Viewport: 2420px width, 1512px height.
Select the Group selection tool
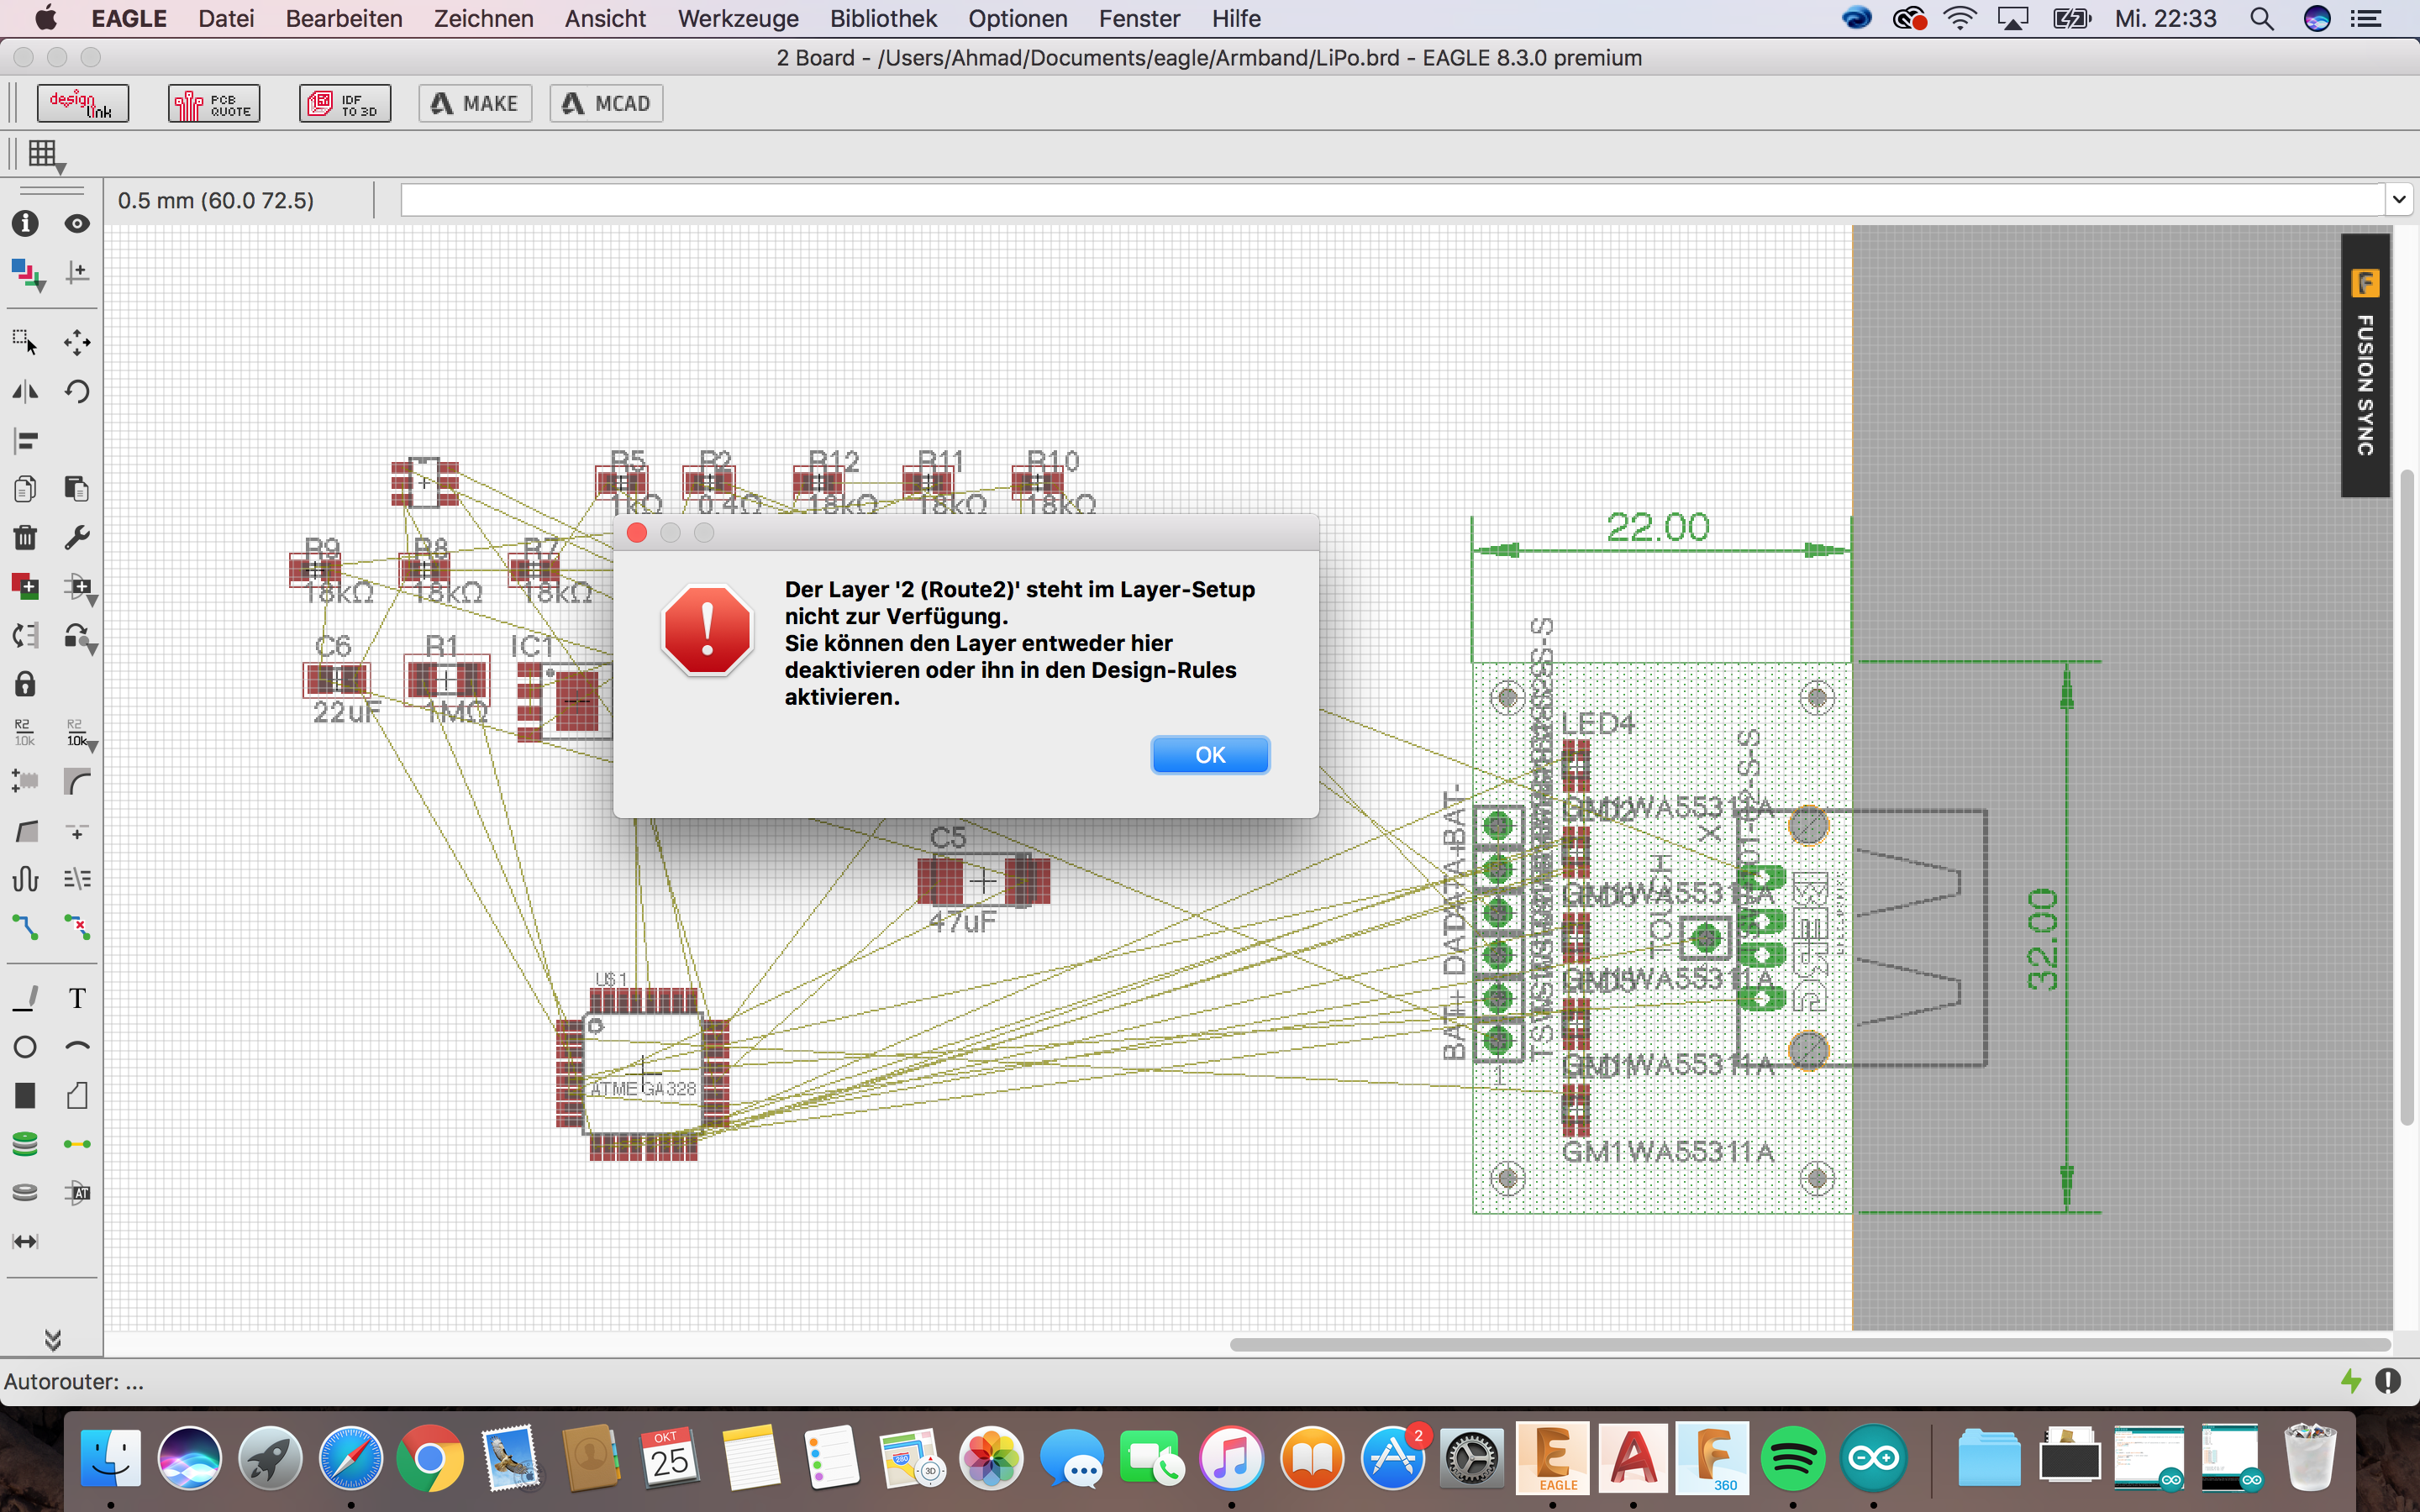[x=25, y=342]
